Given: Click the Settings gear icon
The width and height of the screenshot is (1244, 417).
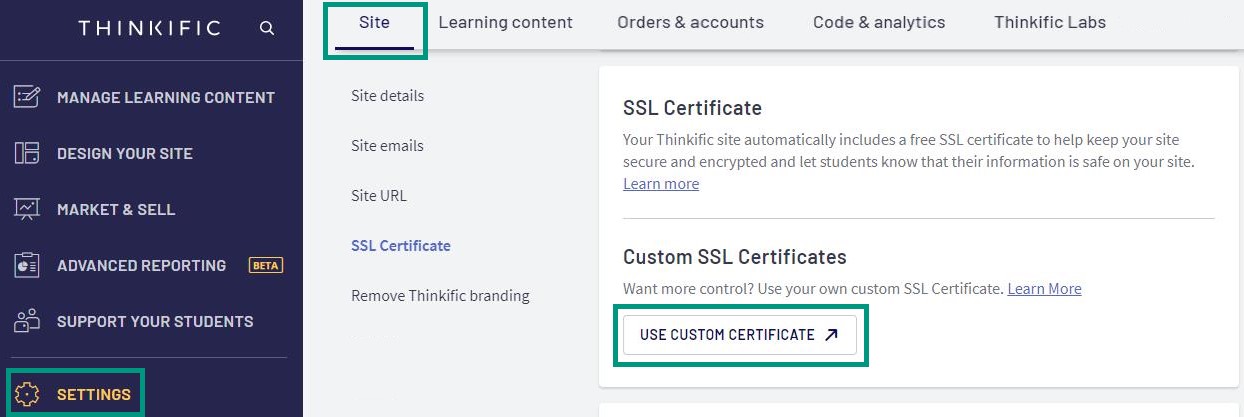Looking at the screenshot, I should [x=26, y=394].
